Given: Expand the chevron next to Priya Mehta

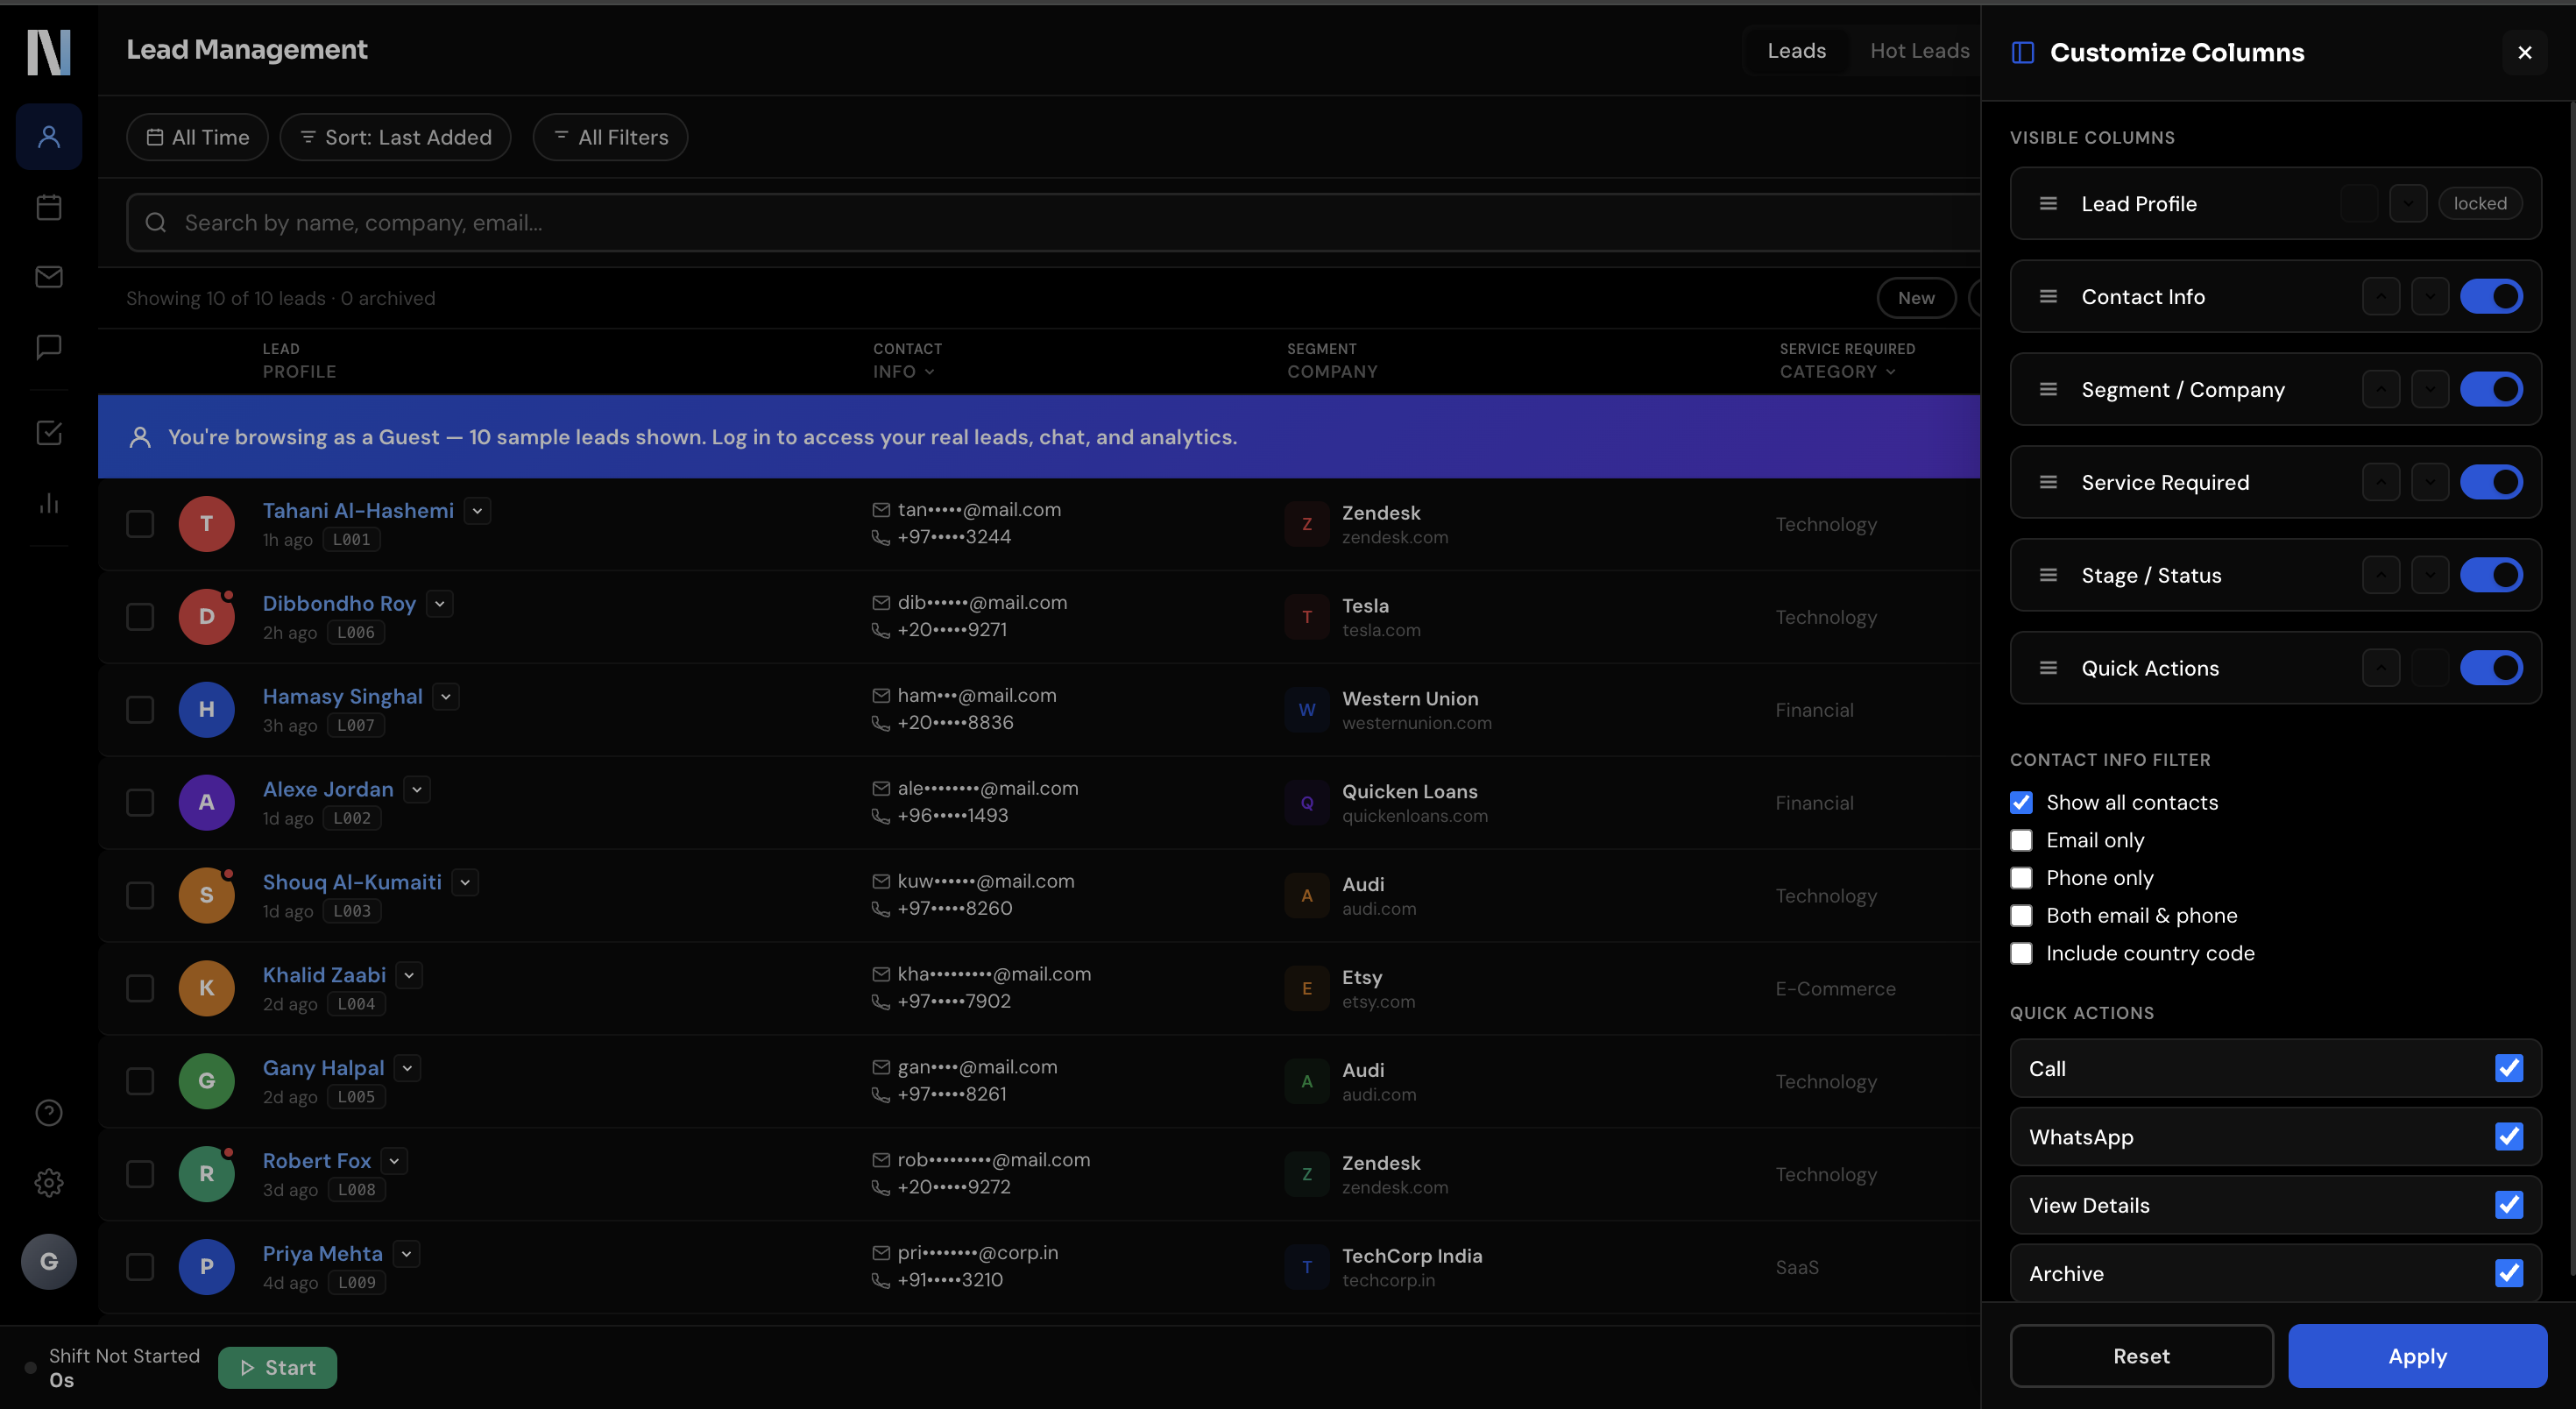Looking at the screenshot, I should pyautogui.click(x=406, y=1254).
